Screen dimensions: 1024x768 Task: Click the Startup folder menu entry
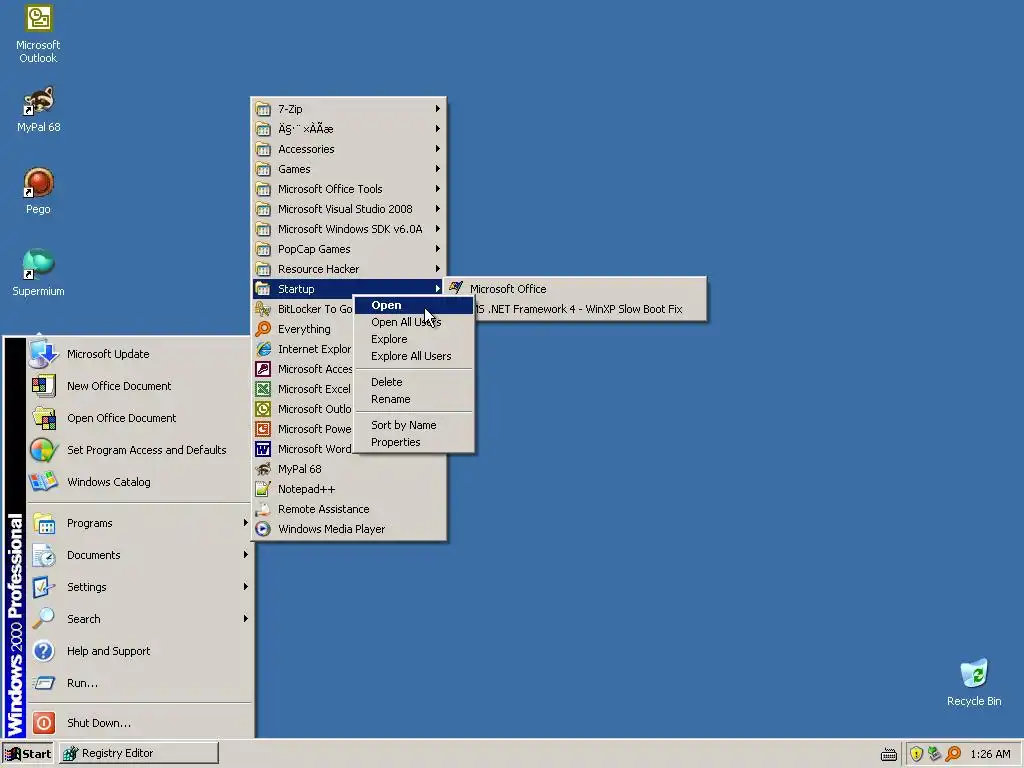click(349, 289)
